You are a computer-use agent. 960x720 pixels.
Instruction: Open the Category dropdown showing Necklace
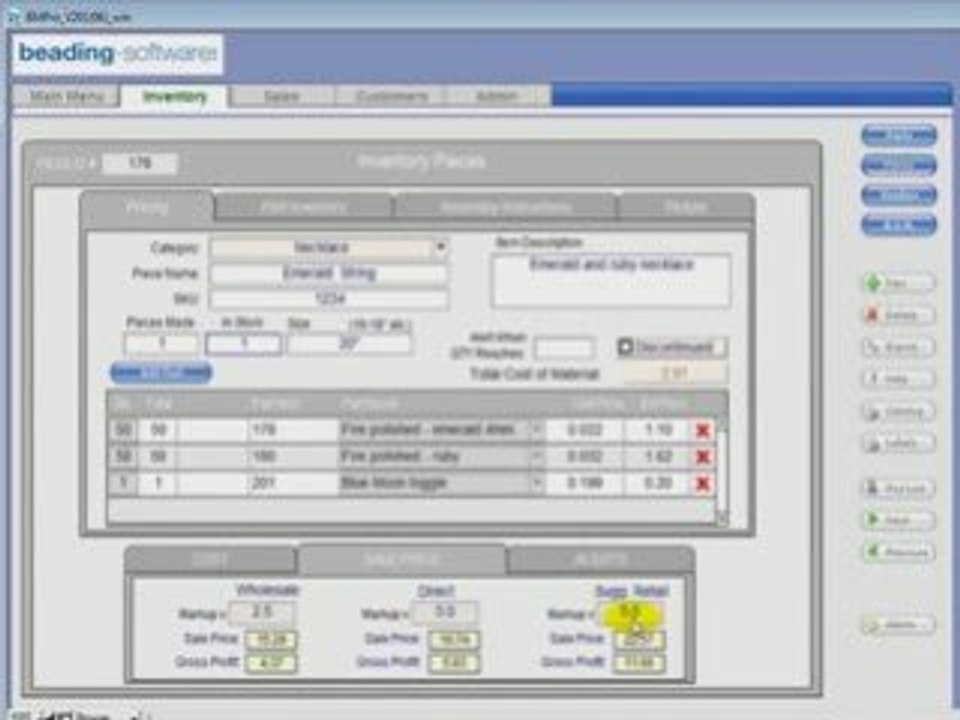[x=440, y=247]
